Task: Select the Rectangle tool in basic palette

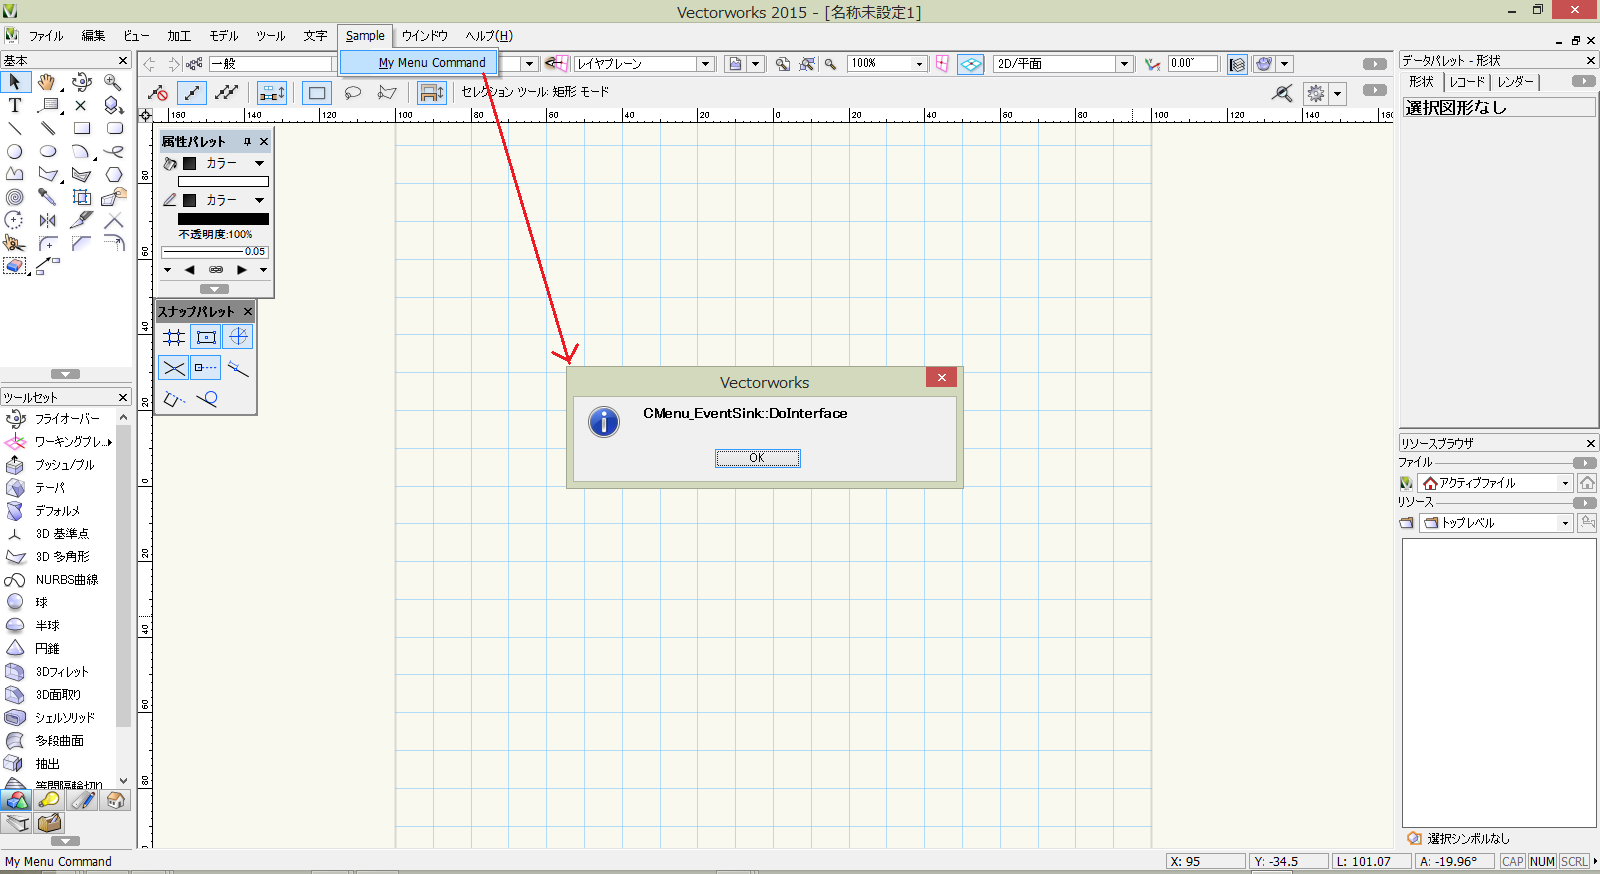Action: point(82,128)
